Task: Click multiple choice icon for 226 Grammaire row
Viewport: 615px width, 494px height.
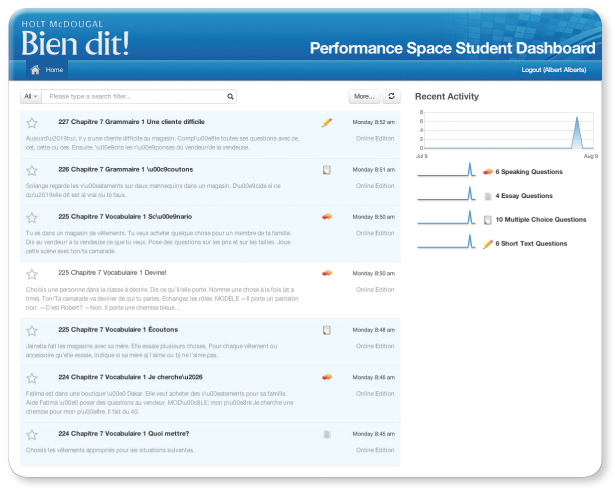Action: 327,170
